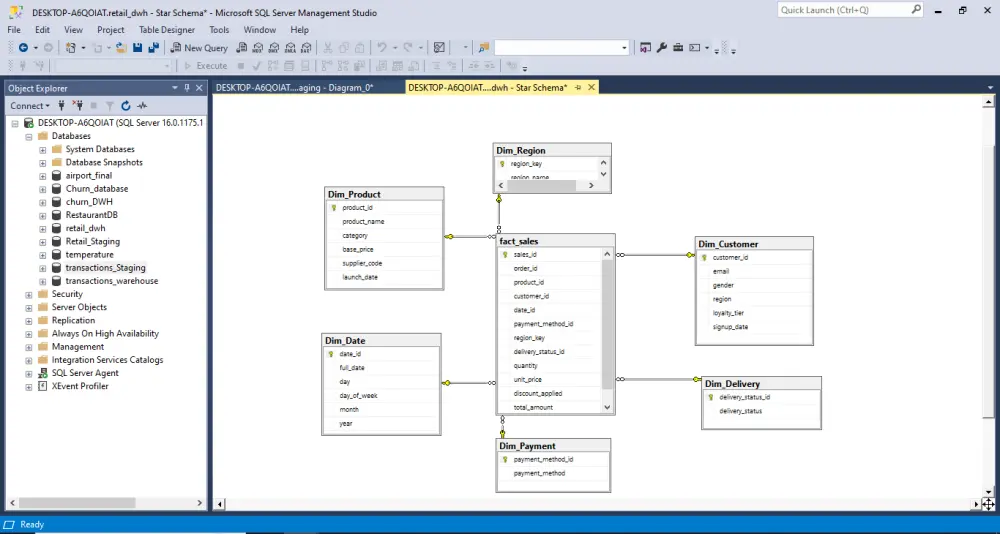The width and height of the screenshot is (1000, 534).
Task: Click the Dim_Region scroll right arrow
Action: pyautogui.click(x=591, y=185)
